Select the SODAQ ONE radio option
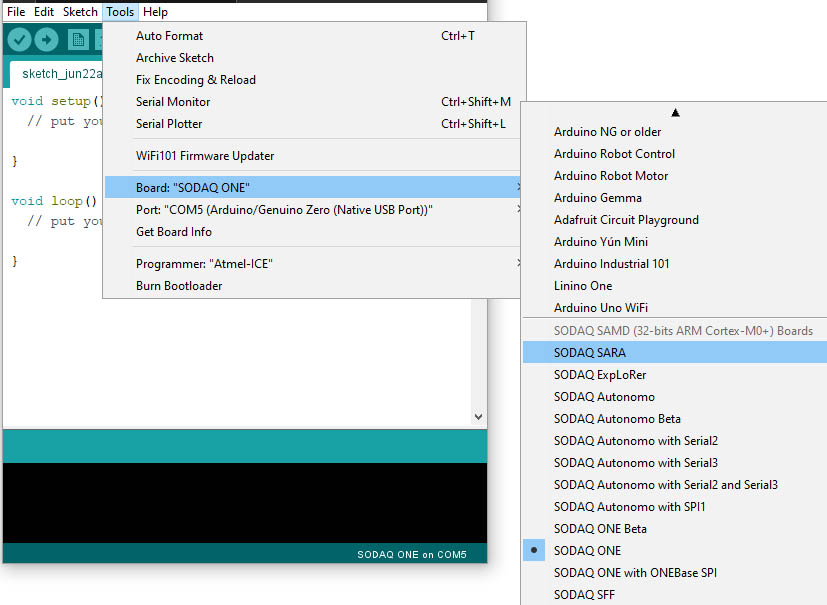 click(x=587, y=551)
